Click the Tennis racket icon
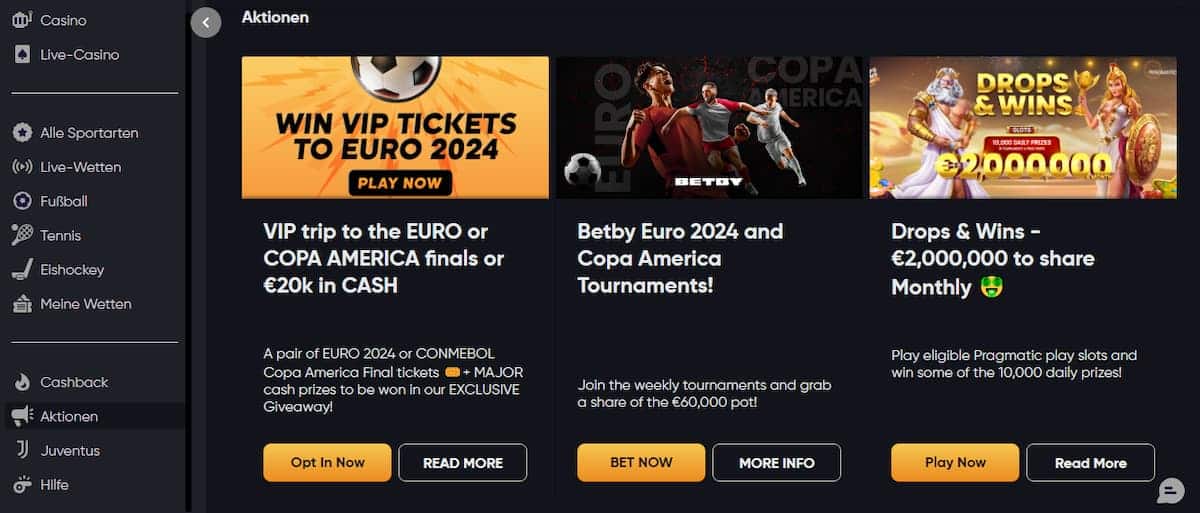Image resolution: width=1200 pixels, height=513 pixels. pyautogui.click(x=22, y=235)
